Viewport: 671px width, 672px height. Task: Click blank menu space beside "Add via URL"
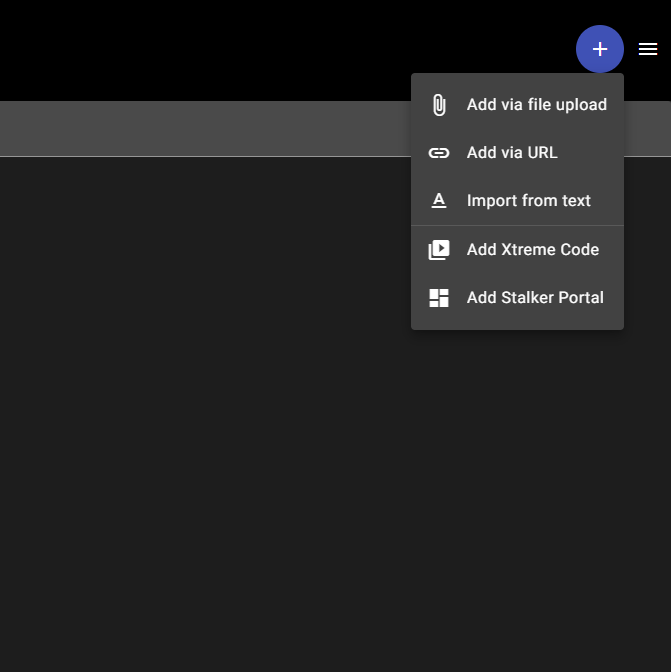(x=595, y=153)
